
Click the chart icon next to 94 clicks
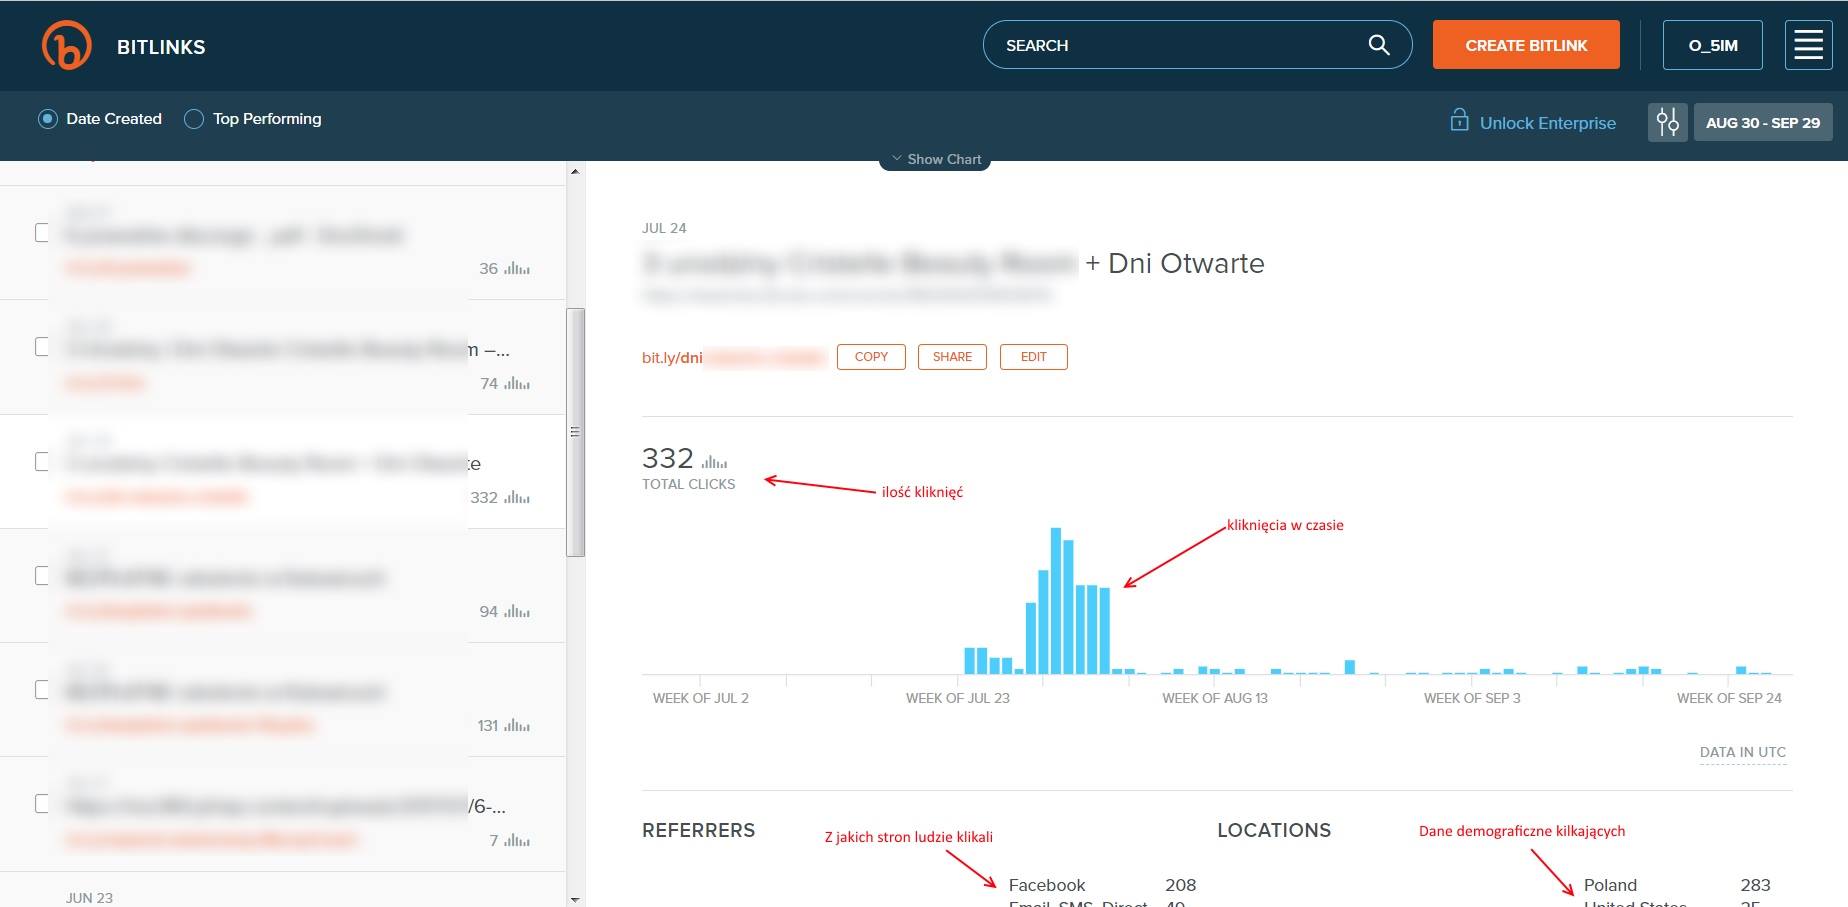[517, 611]
